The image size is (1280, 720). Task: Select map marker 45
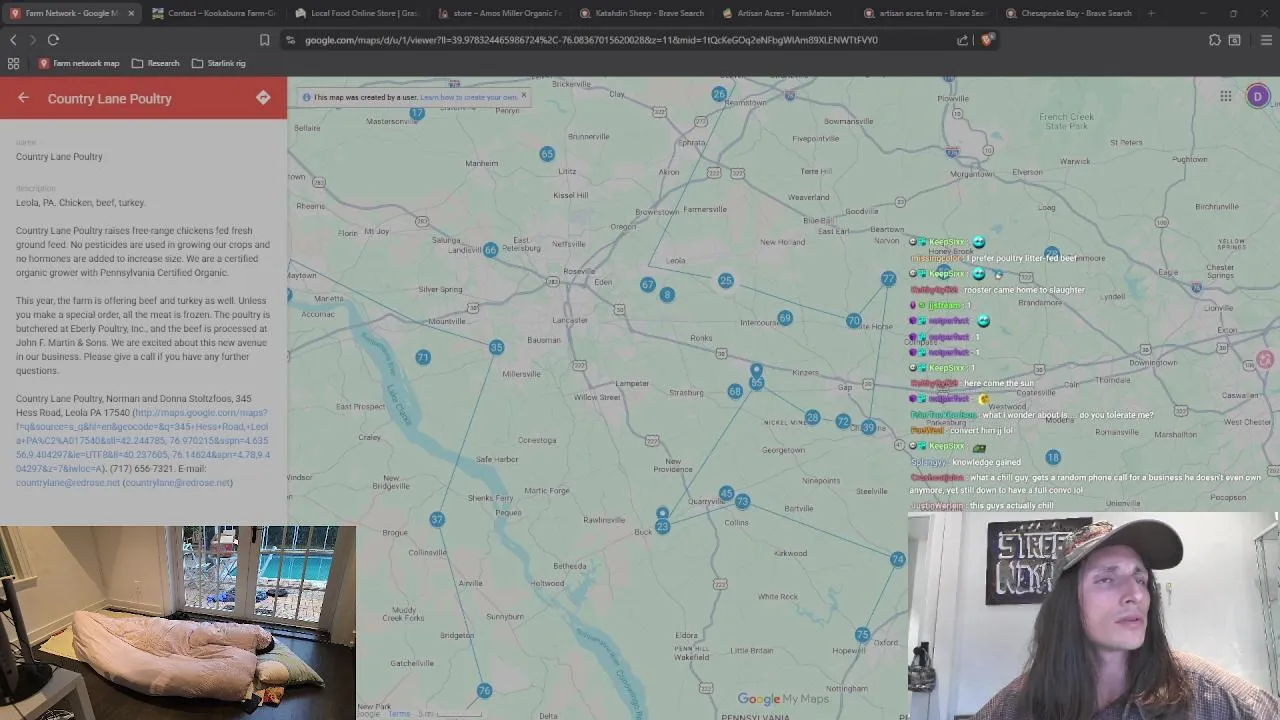pos(727,494)
